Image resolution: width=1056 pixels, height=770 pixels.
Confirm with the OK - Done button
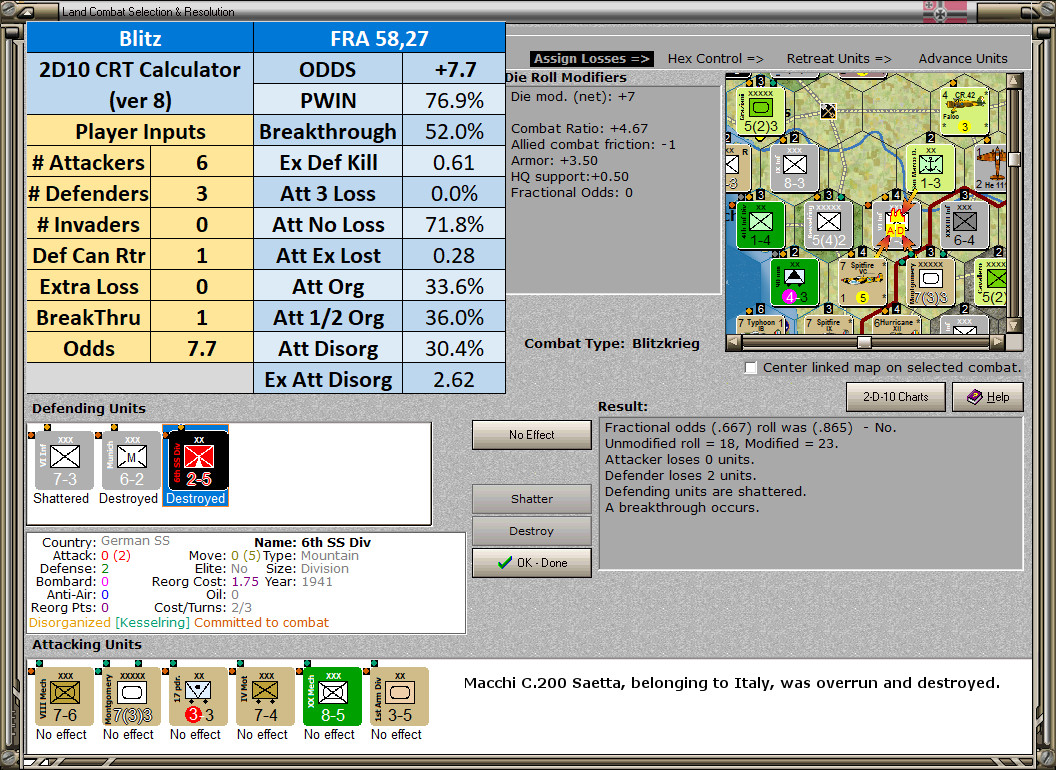(x=531, y=563)
